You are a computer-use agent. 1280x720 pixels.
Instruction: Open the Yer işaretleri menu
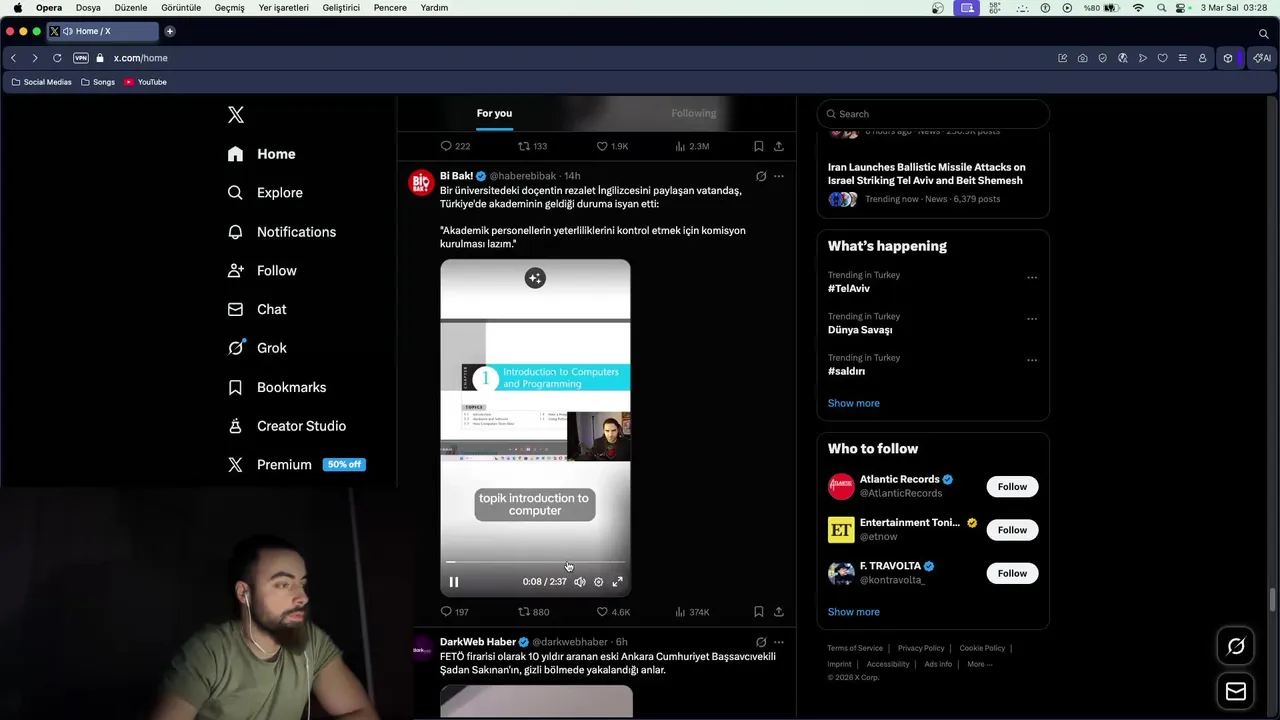pos(284,8)
